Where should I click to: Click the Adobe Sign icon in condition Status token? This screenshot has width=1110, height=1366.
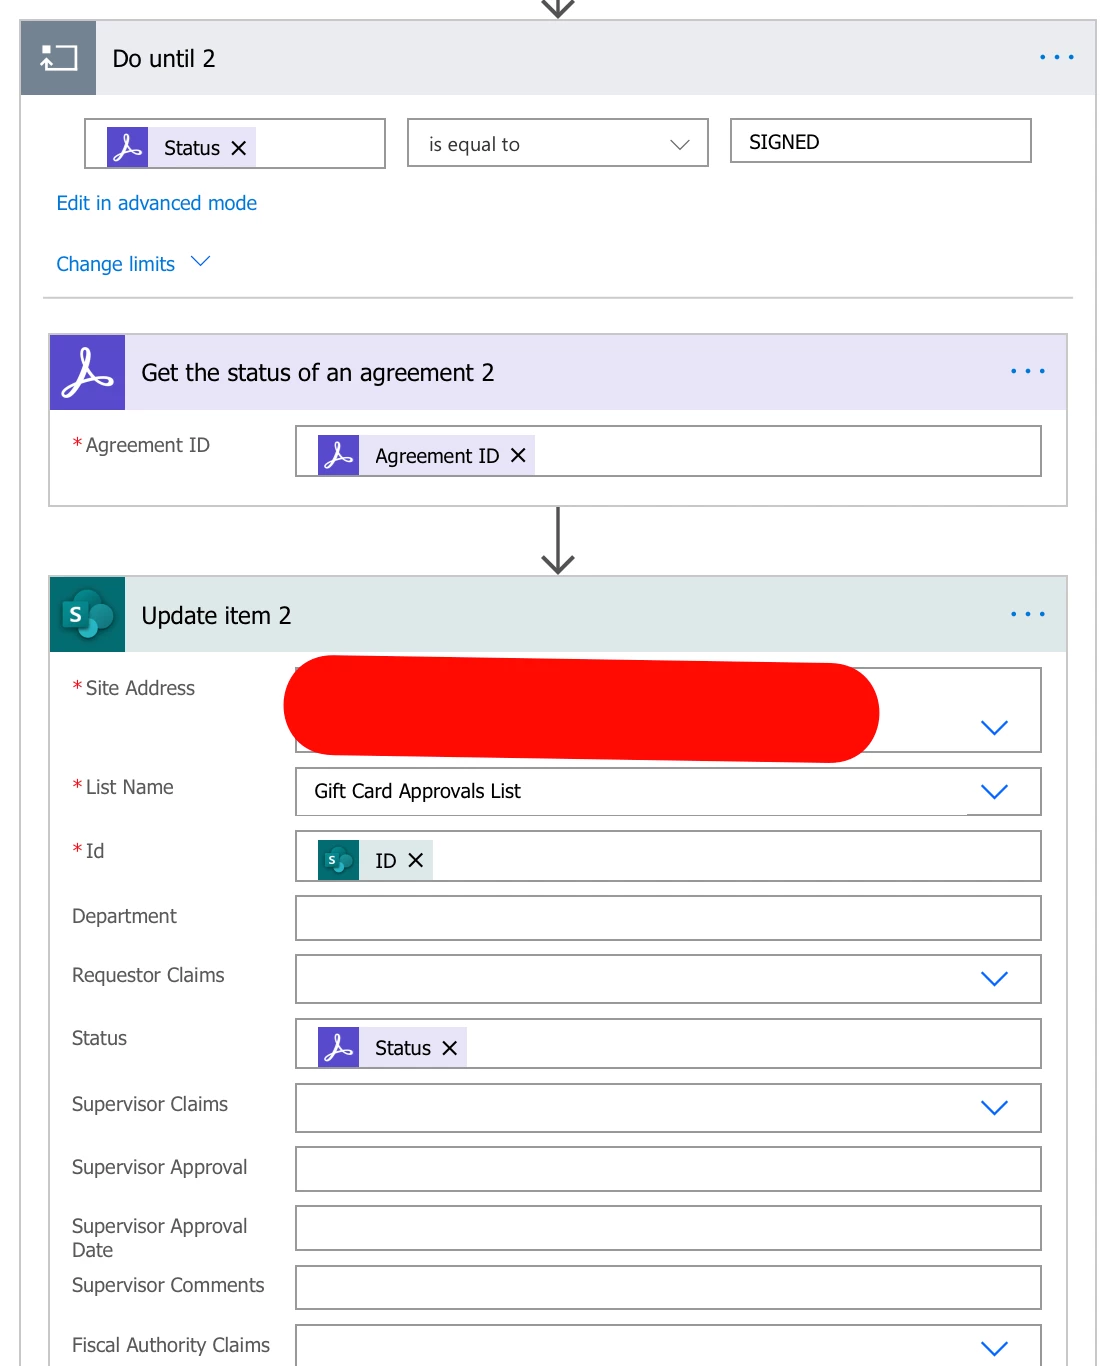(128, 147)
